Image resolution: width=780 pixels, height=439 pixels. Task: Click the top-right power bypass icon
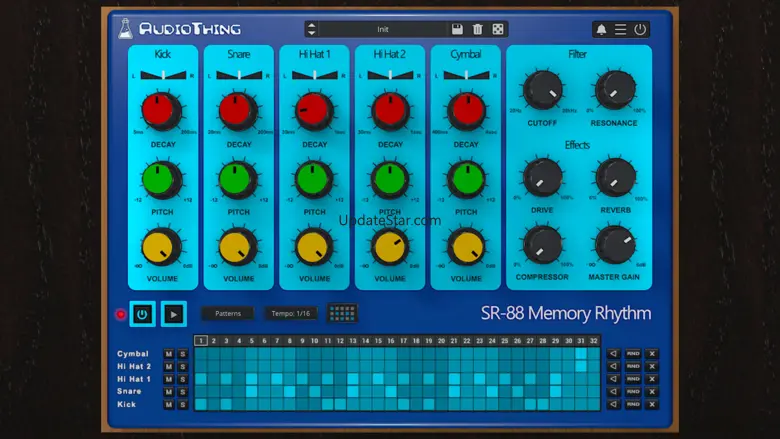click(x=640, y=30)
